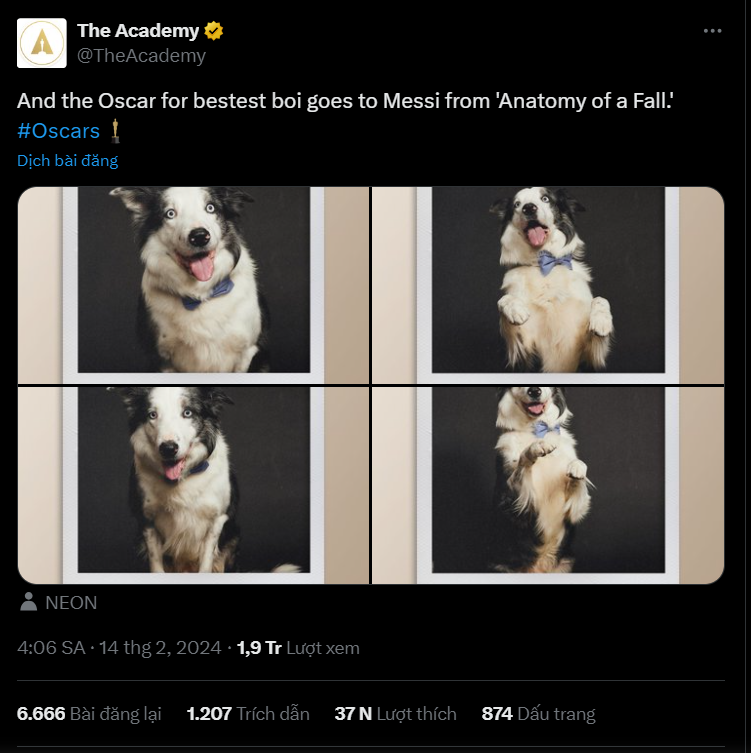Image resolution: width=751 pixels, height=753 pixels.
Task: Click the tagged person icon beside NEON
Action: click(x=28, y=602)
